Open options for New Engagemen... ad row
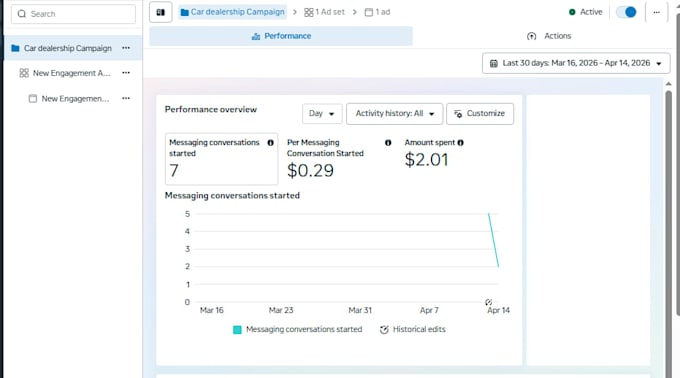 [x=126, y=98]
